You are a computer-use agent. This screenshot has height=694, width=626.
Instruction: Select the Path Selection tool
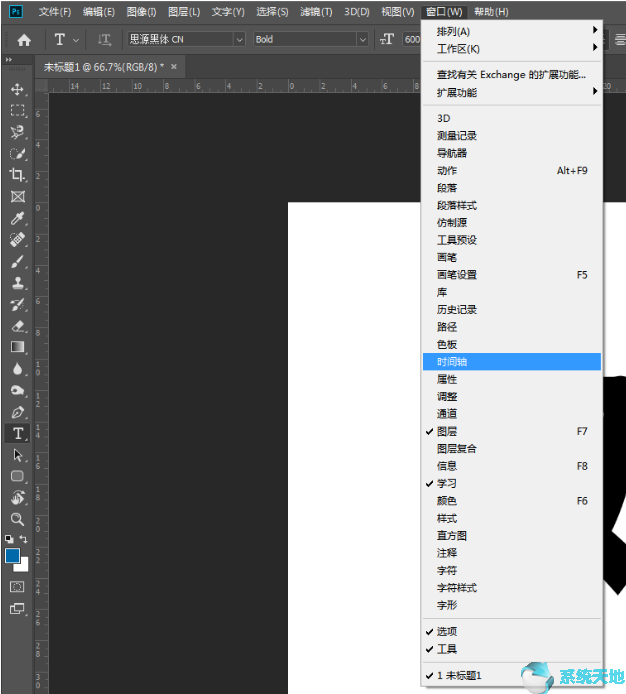point(17,455)
